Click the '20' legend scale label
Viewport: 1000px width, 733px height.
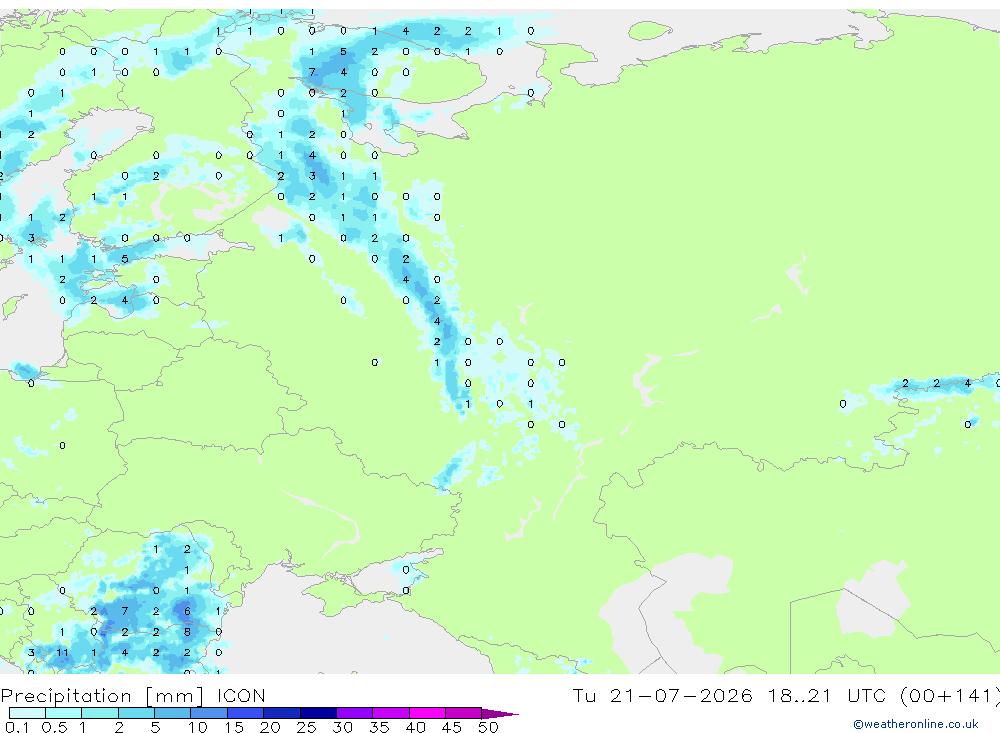click(270, 727)
